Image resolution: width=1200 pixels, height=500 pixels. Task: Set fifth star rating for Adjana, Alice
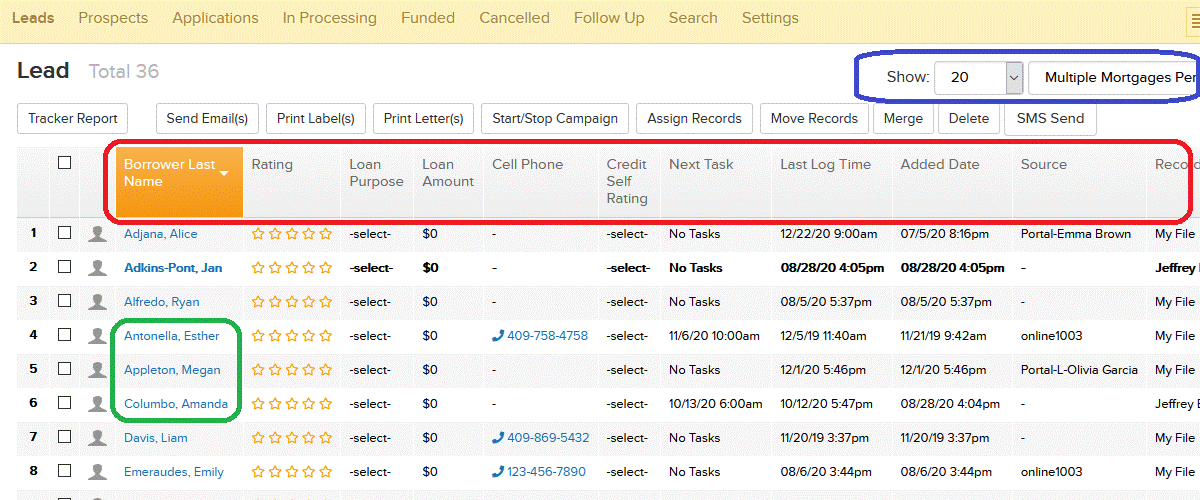pos(325,234)
